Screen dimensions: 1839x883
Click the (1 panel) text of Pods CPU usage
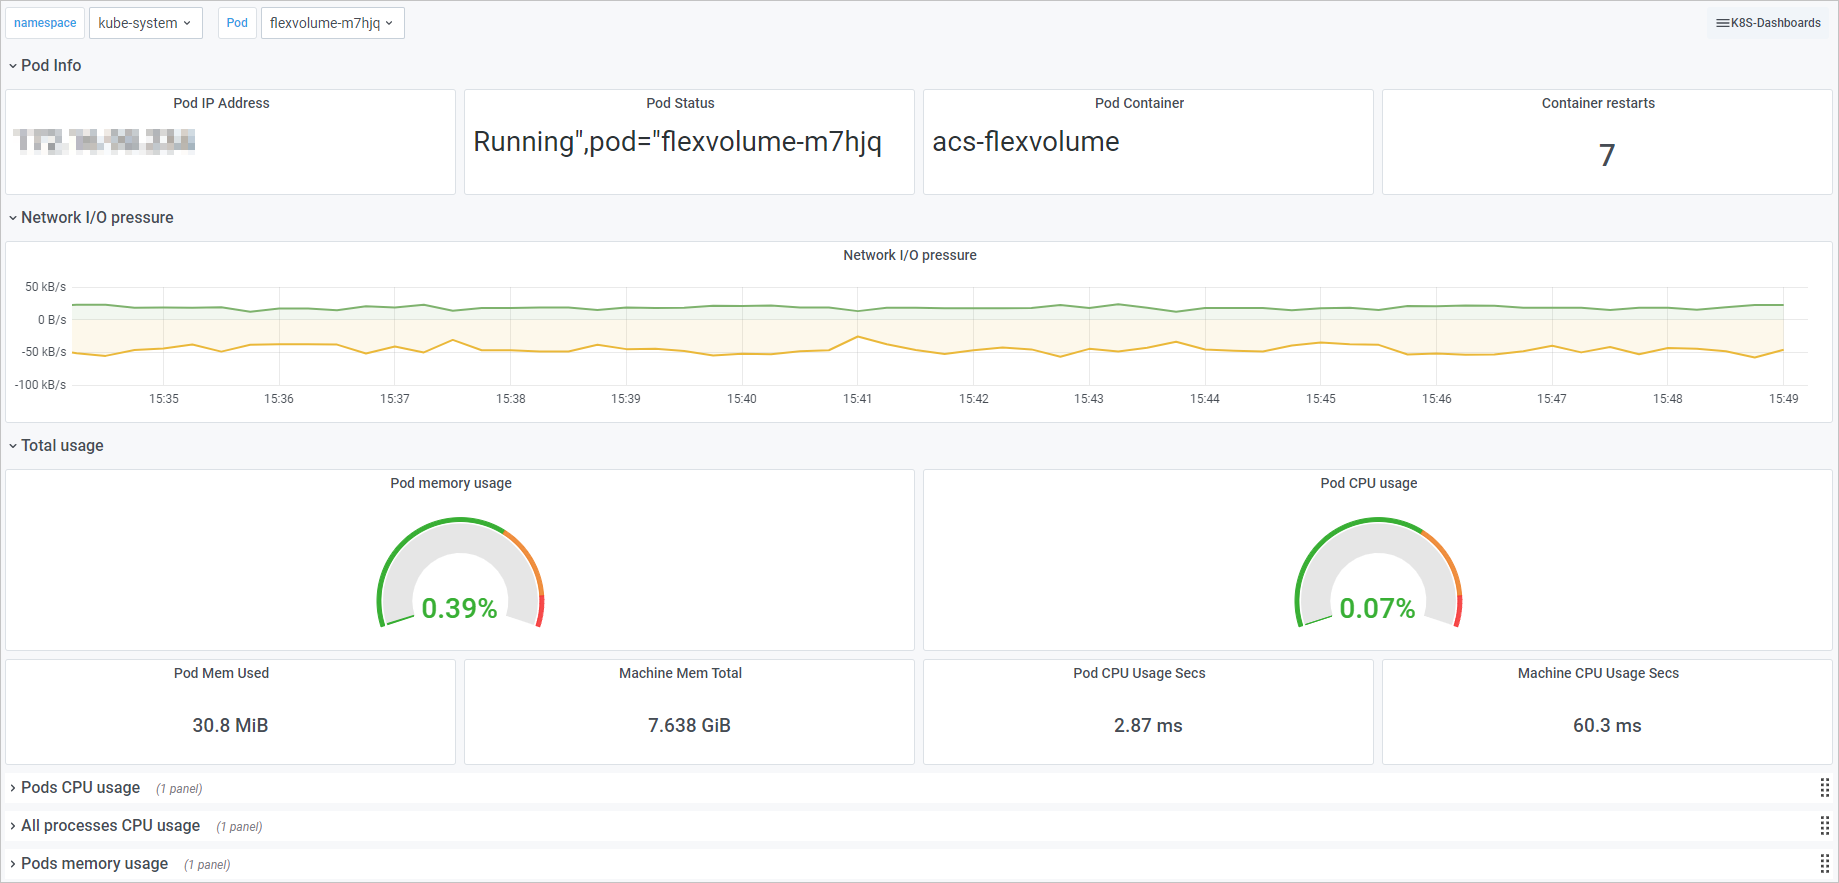[x=179, y=789]
